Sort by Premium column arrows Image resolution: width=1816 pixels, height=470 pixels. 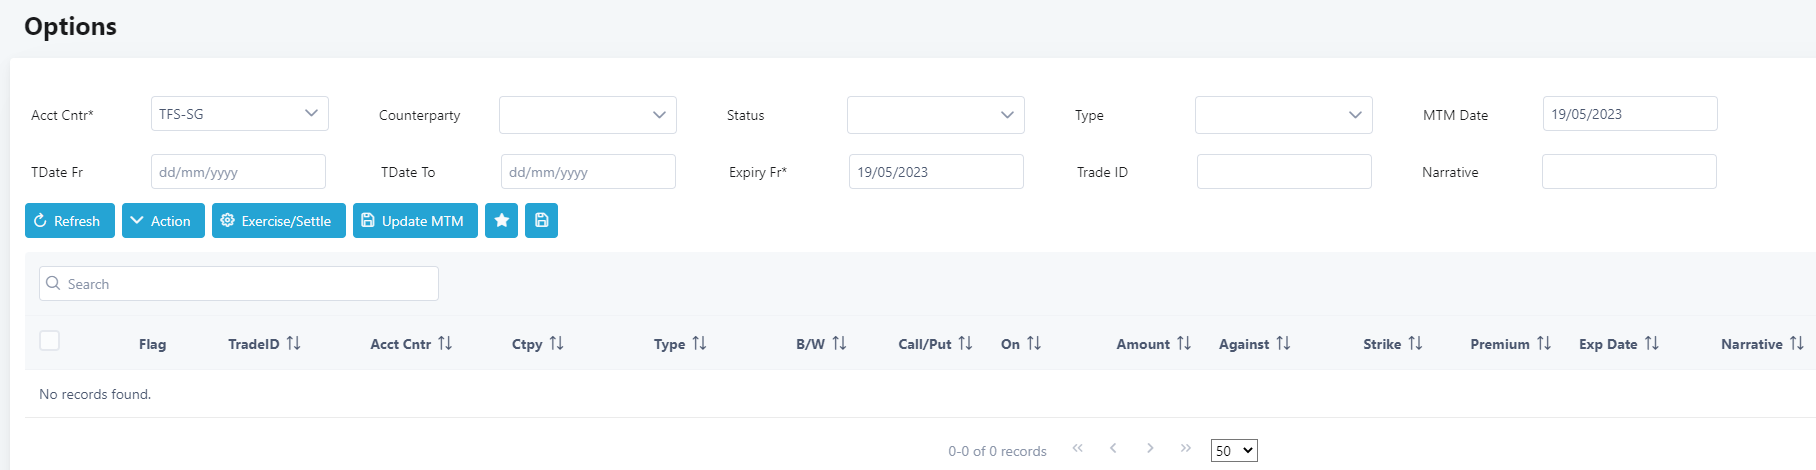[x=1544, y=343]
